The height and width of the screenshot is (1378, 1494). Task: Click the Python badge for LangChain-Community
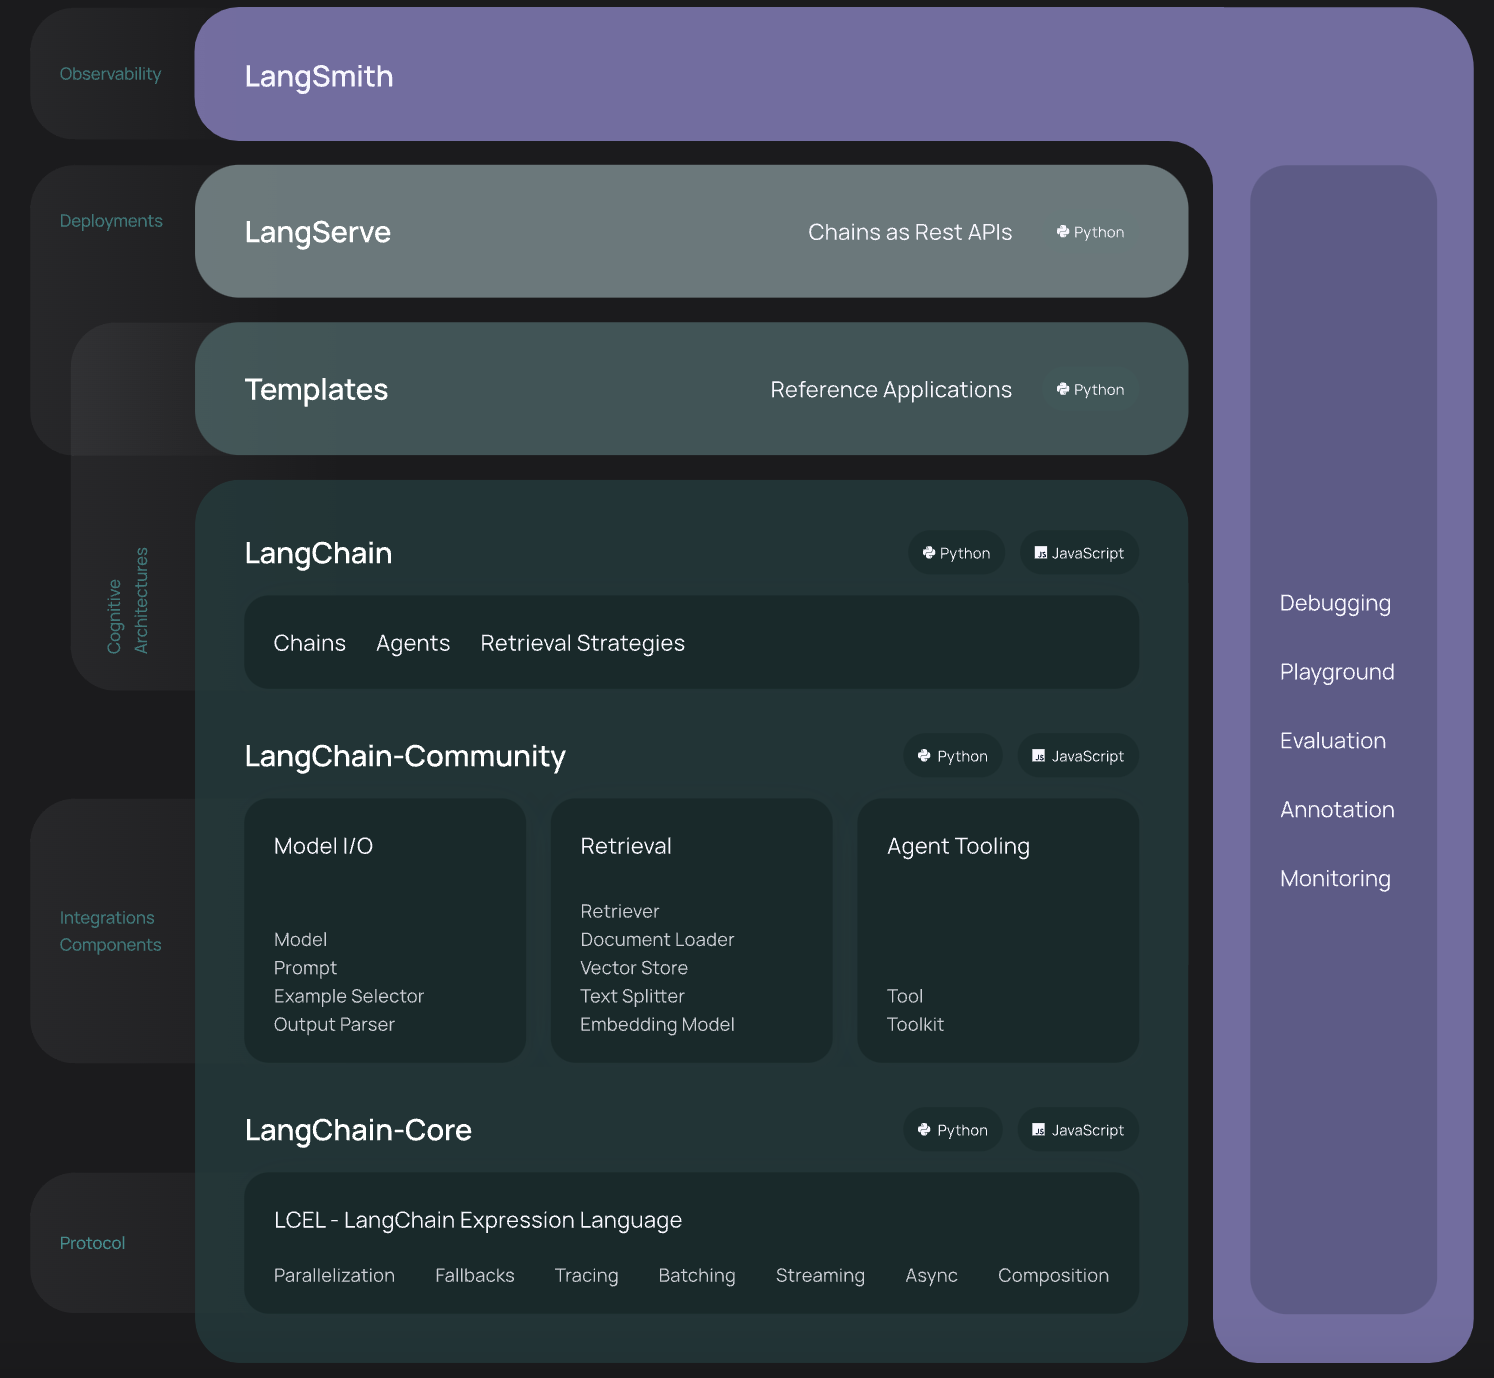[x=953, y=756]
